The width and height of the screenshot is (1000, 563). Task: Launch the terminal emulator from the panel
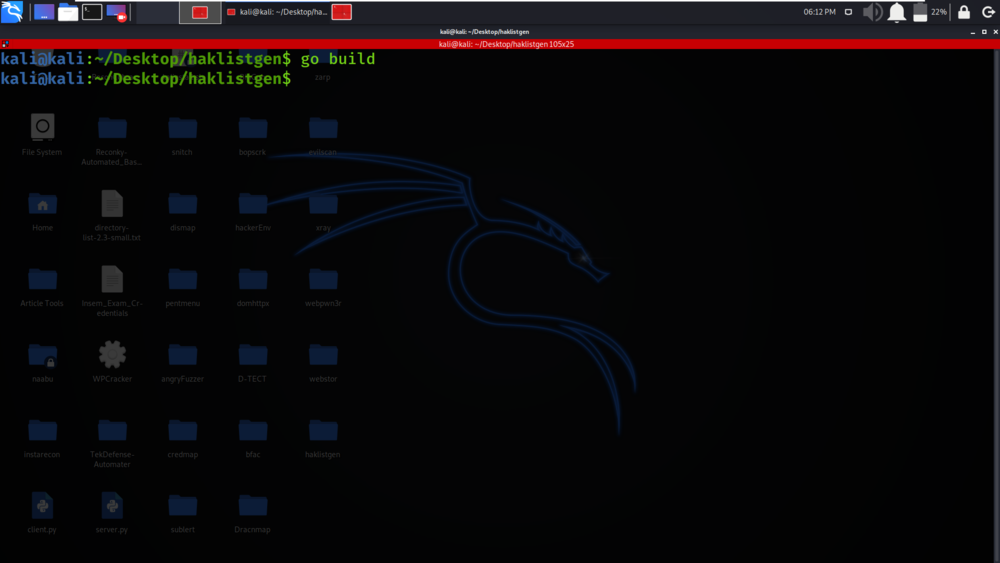(92, 11)
